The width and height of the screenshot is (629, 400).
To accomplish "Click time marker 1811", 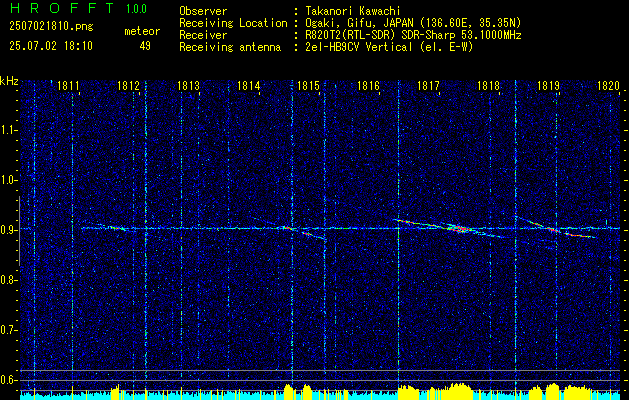I will [68, 86].
